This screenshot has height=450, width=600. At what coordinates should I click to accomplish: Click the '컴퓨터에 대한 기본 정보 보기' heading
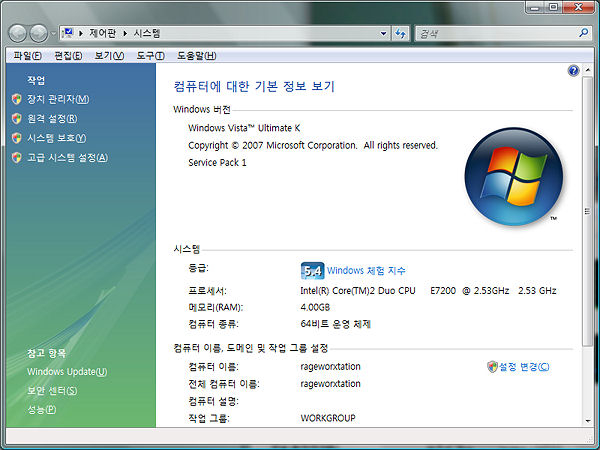tap(254, 86)
